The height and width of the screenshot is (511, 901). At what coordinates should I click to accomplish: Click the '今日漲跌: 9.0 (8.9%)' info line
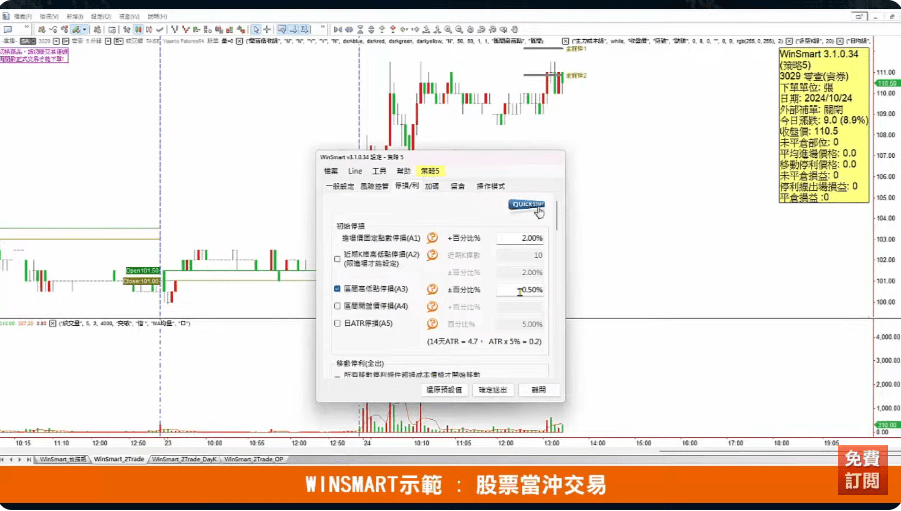pyautogui.click(x=823, y=120)
